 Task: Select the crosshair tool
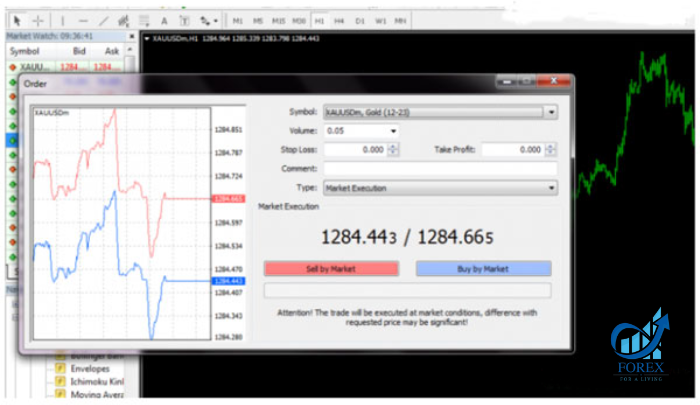pos(38,21)
